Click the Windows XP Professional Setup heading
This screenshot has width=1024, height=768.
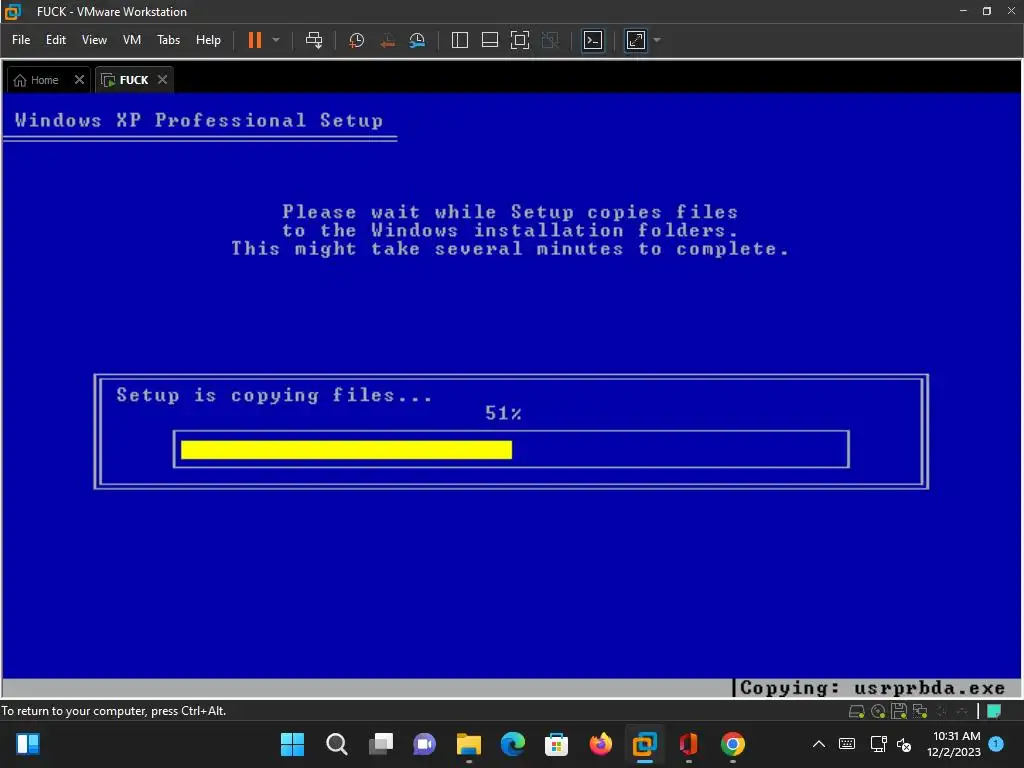[199, 120]
